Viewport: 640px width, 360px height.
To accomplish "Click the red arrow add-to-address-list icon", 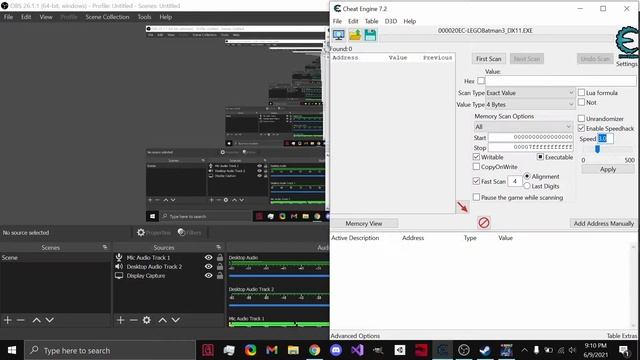I will [462, 207].
